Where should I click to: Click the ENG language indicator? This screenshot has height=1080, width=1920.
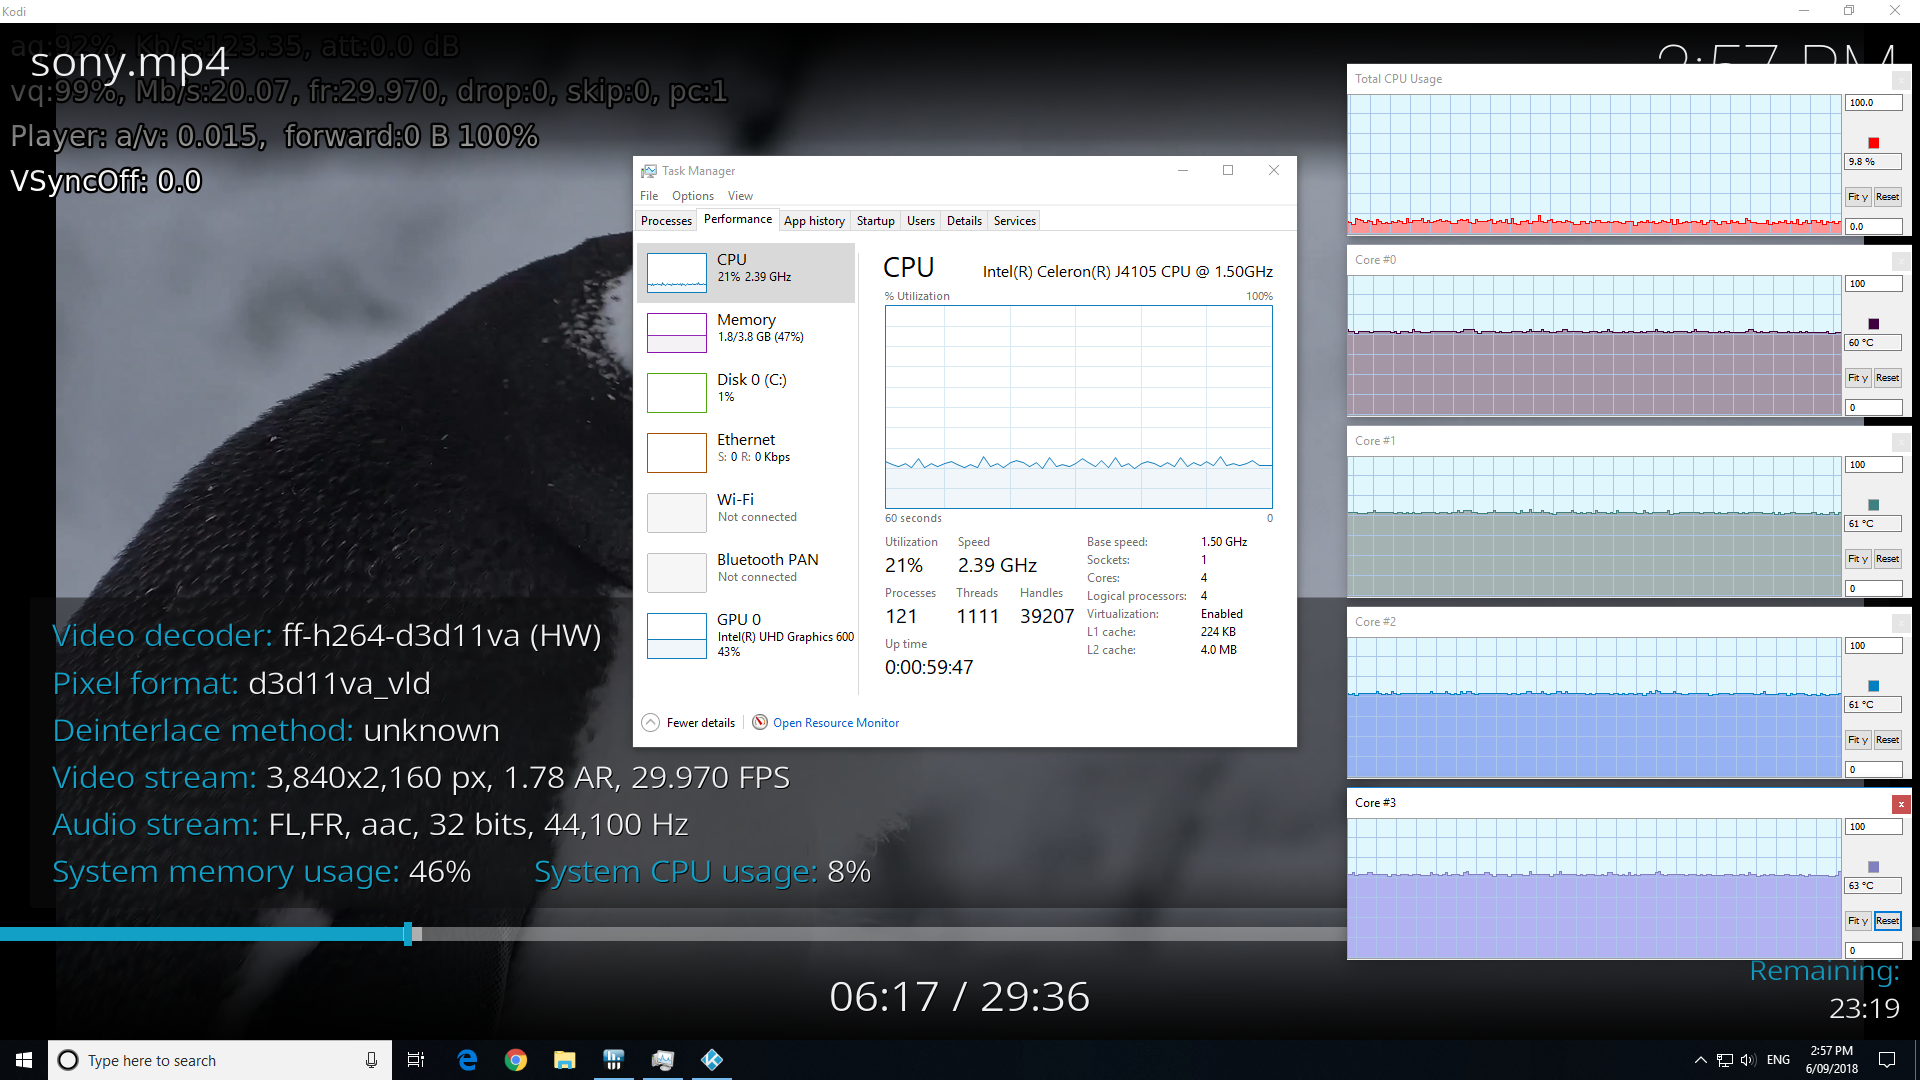coord(1778,1060)
